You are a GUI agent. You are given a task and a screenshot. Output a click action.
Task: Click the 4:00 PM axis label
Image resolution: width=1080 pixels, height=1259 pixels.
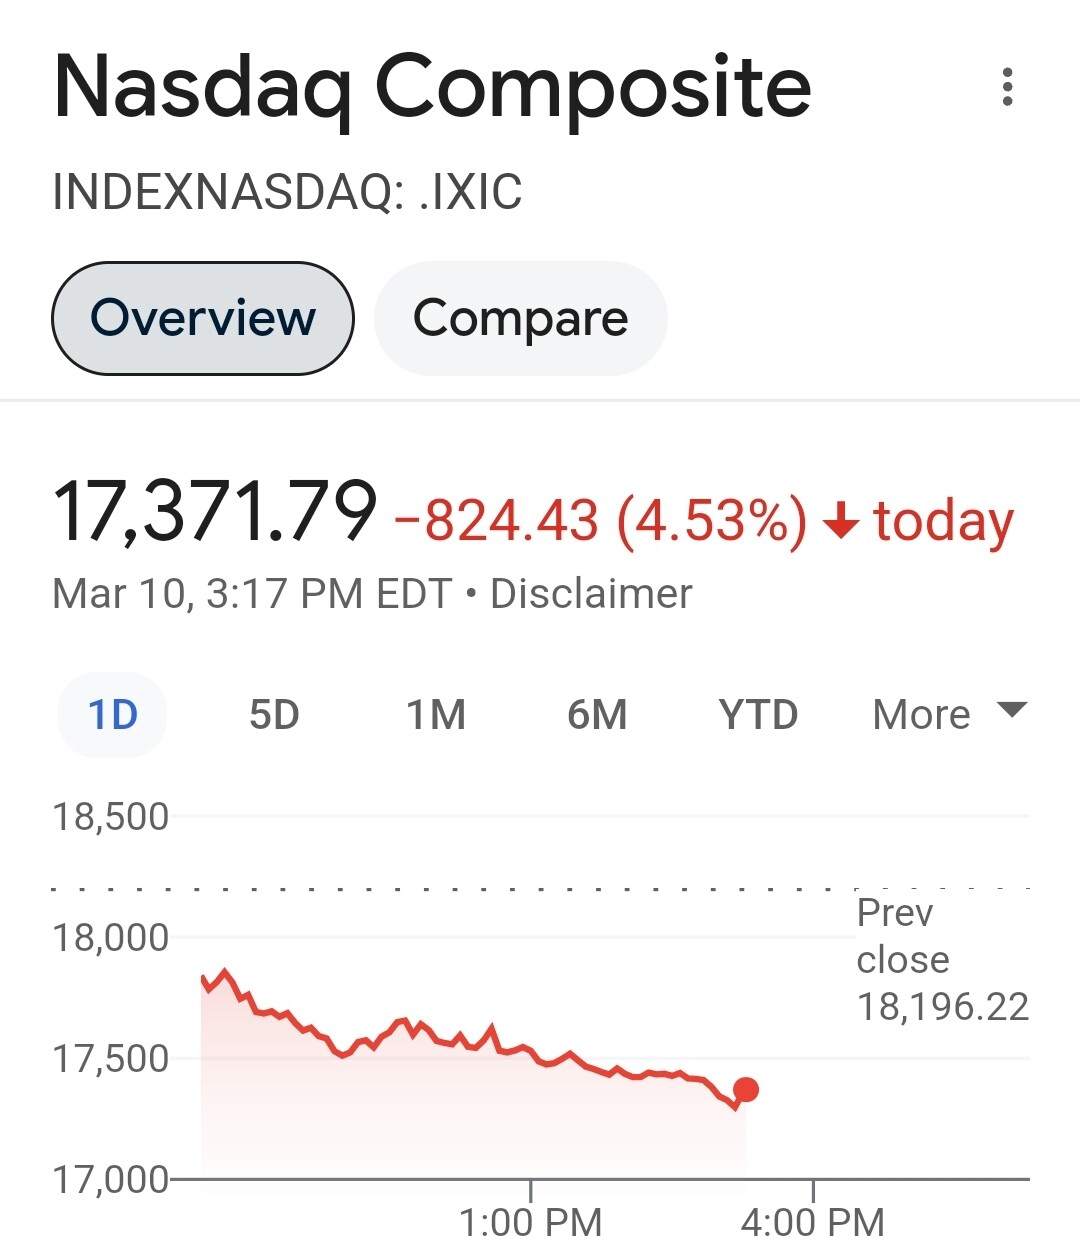pos(812,1222)
